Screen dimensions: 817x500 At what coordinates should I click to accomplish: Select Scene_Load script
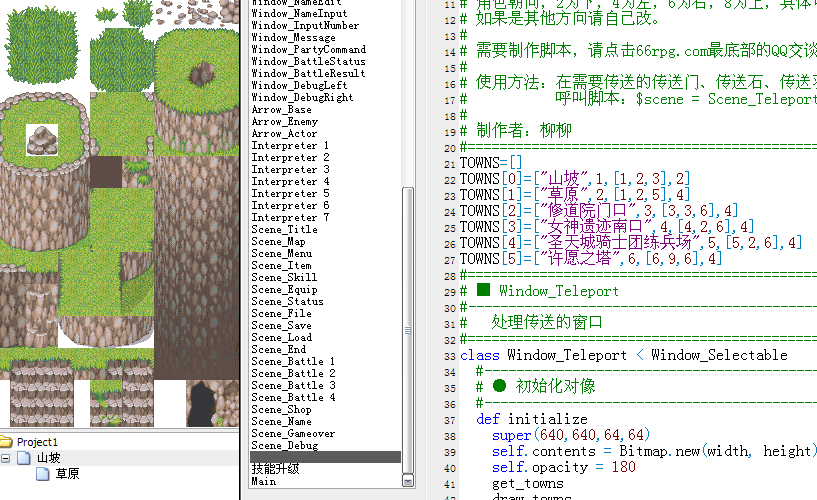click(281, 337)
